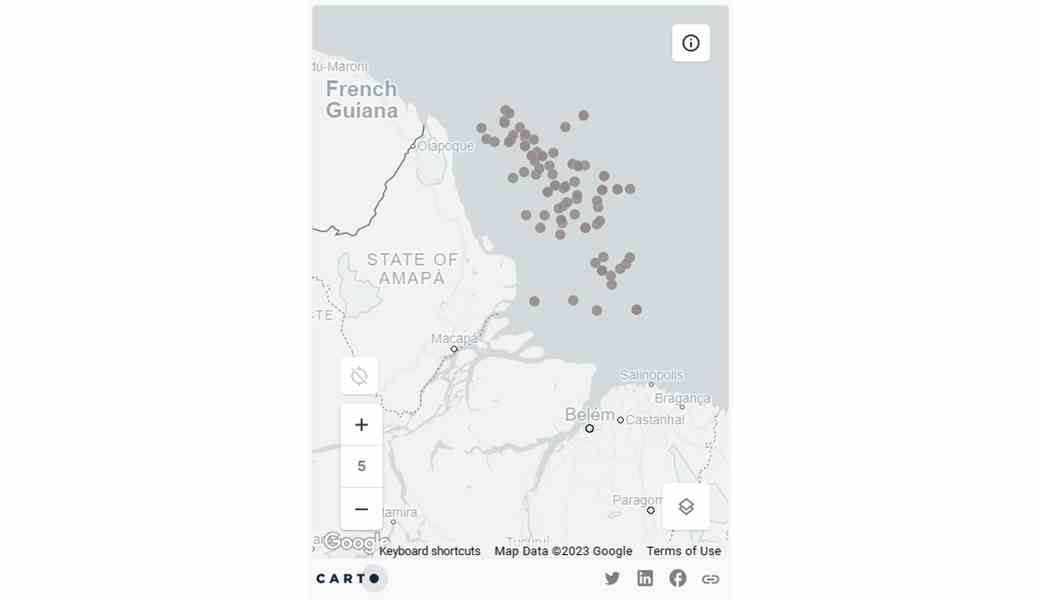The height and width of the screenshot is (600, 1040).
Task: Share the map on LinkedIn
Action: click(x=645, y=578)
